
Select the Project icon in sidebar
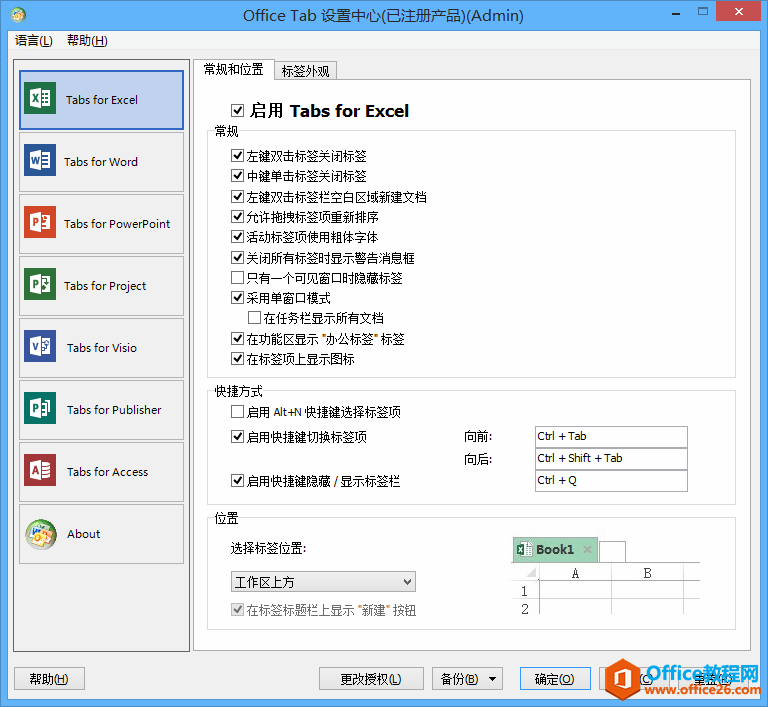pos(40,284)
